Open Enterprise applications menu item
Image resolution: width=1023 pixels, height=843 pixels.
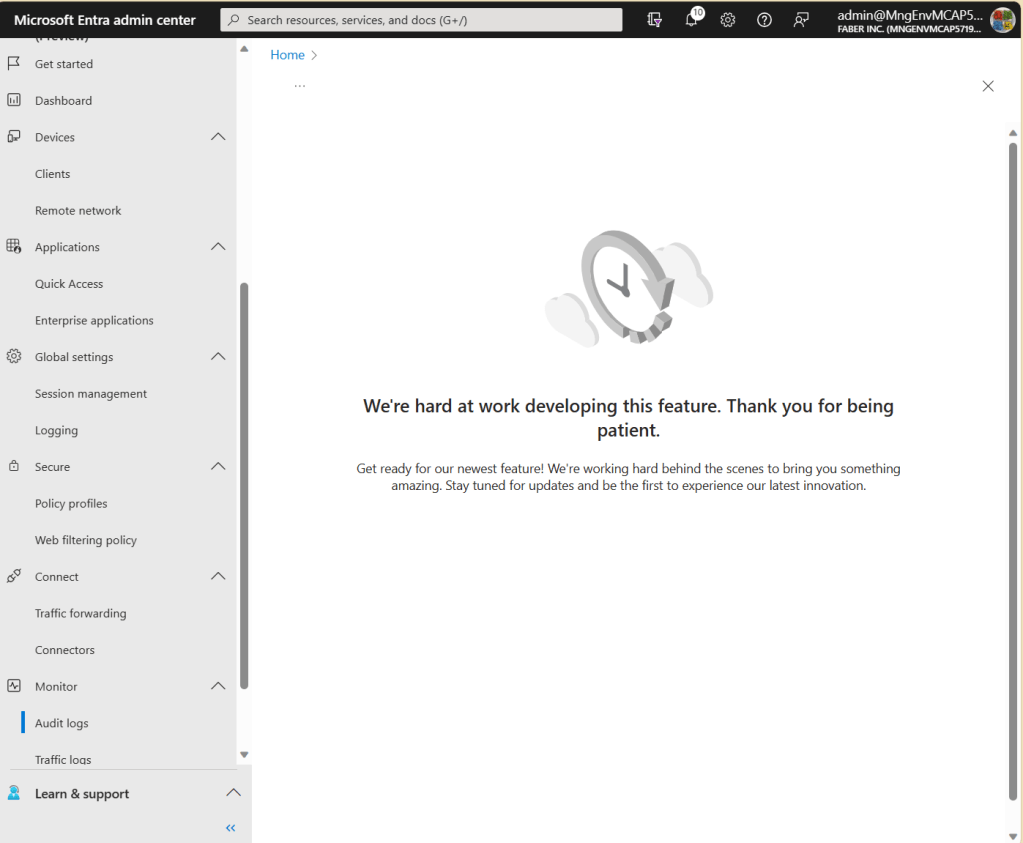94,321
